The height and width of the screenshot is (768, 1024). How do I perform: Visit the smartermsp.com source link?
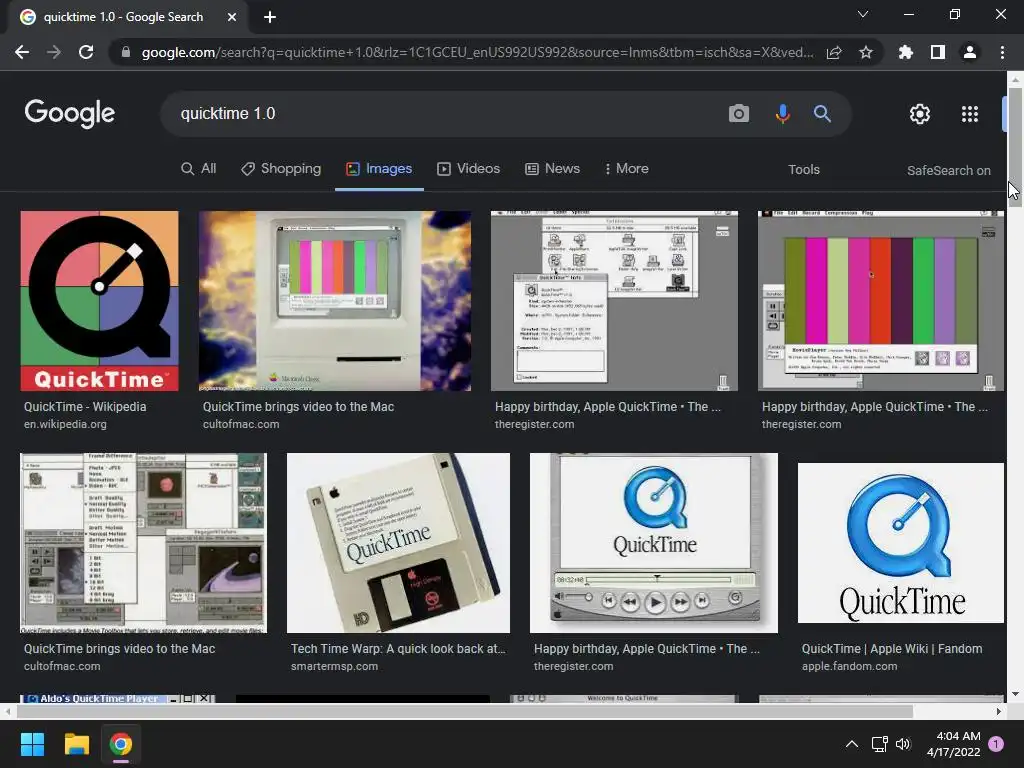tap(334, 667)
